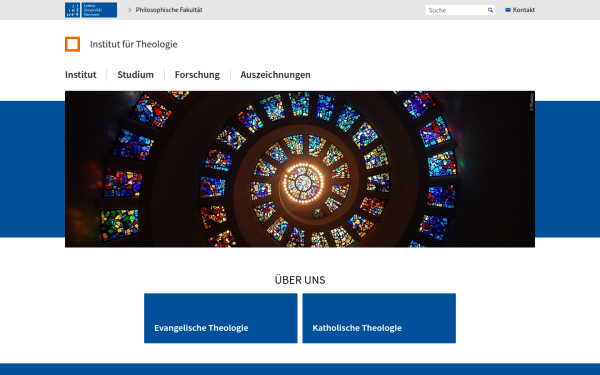Click the Institut für Theologie title
This screenshot has height=375, width=600.
point(134,44)
